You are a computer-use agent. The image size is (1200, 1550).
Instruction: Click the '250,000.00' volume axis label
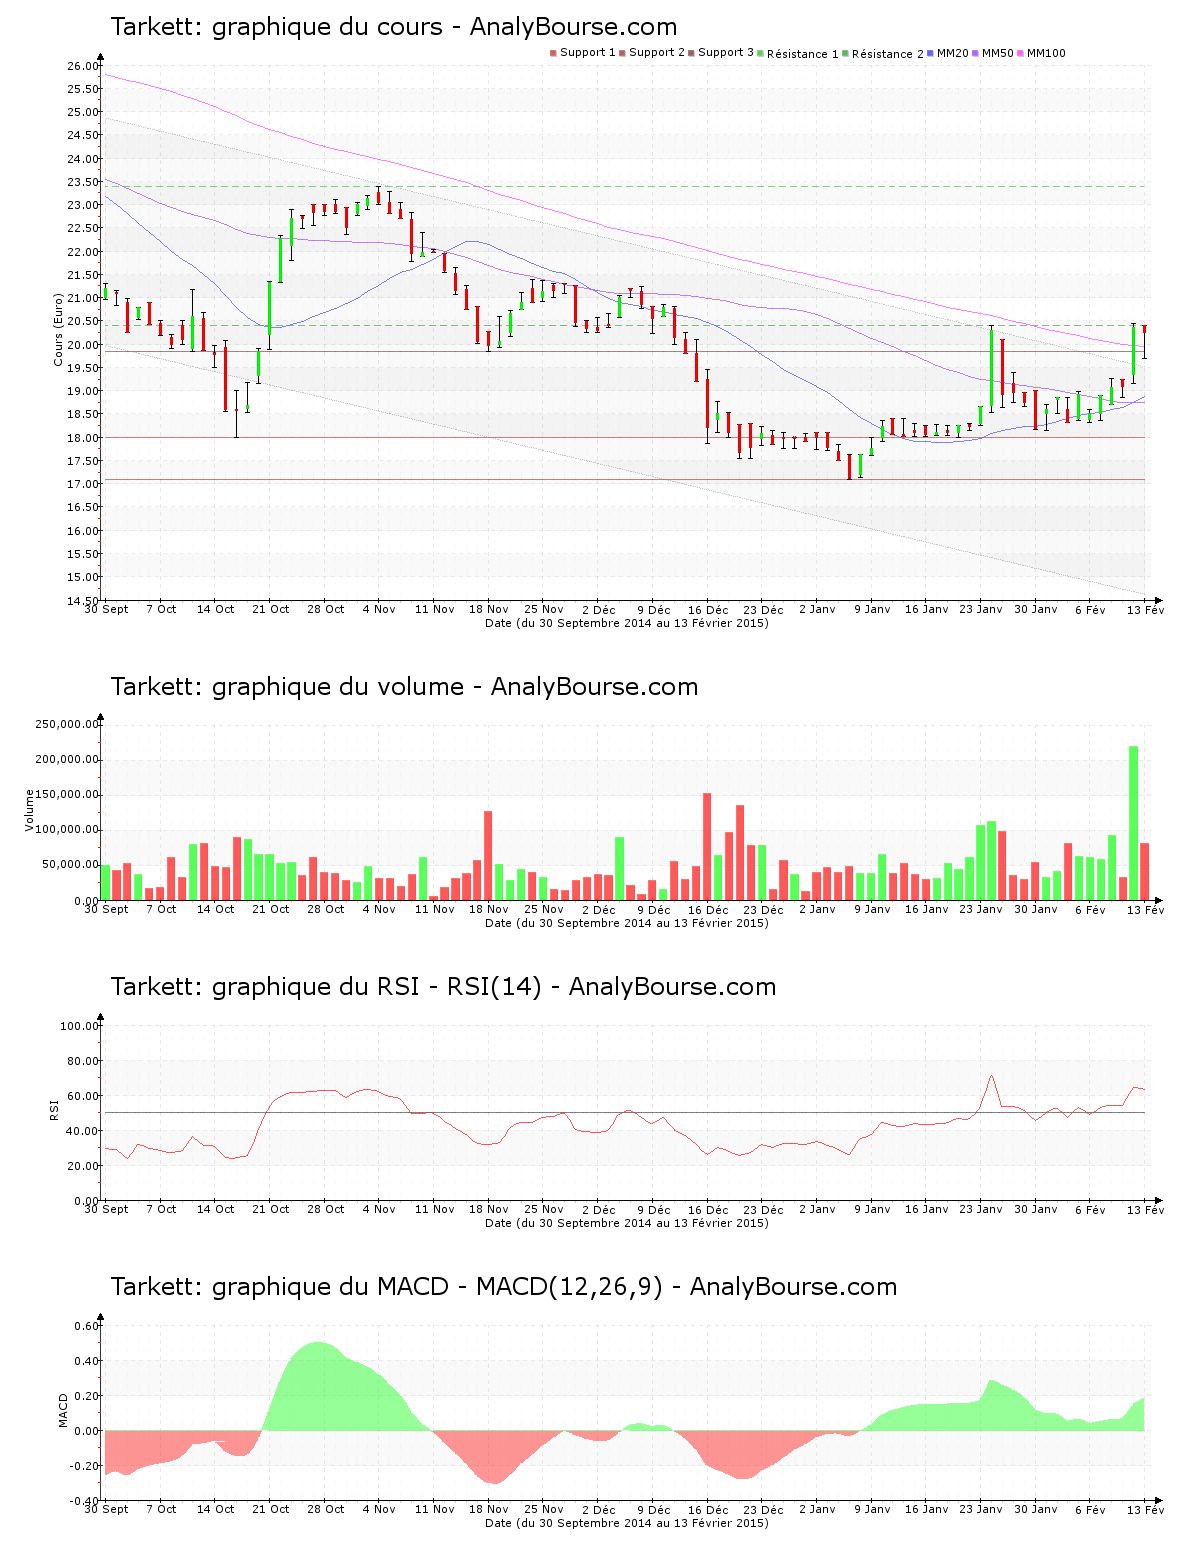click(x=67, y=724)
